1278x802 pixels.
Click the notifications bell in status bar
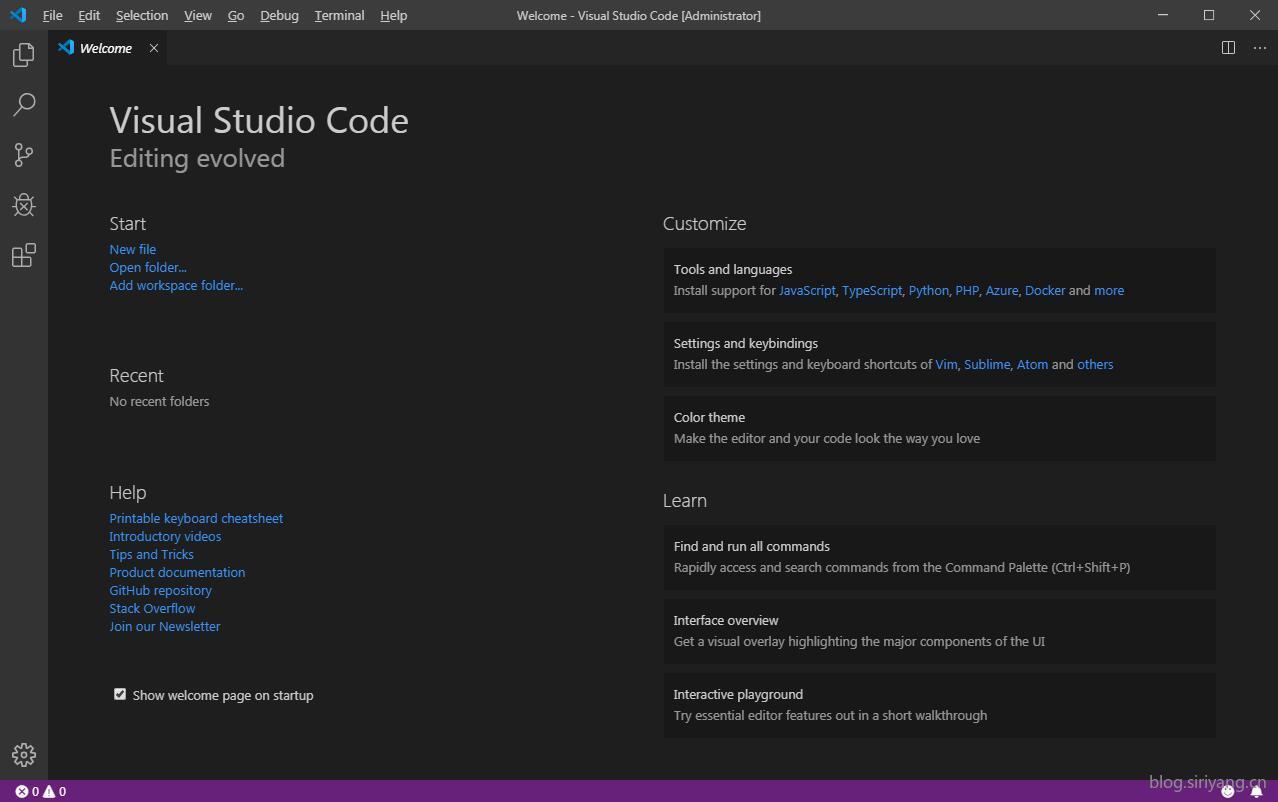(x=1257, y=791)
